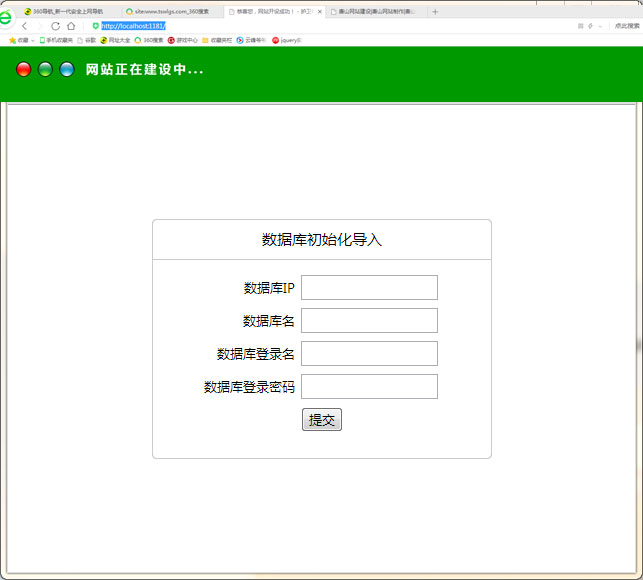Viewport: 643px width, 580px height.
Task: Click the red circle in the green header
Action: (24, 69)
